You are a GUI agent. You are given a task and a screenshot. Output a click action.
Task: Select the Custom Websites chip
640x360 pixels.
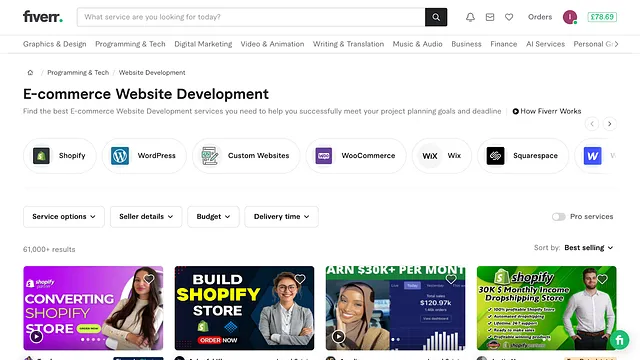246,156
